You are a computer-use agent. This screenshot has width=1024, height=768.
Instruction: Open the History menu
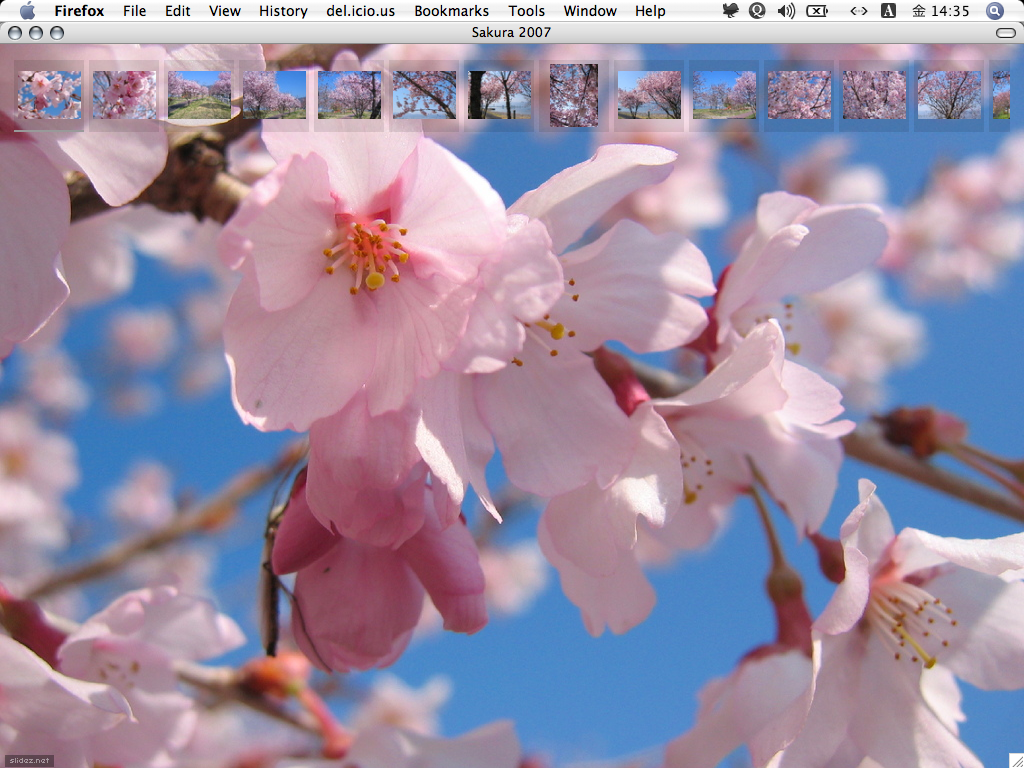[283, 11]
